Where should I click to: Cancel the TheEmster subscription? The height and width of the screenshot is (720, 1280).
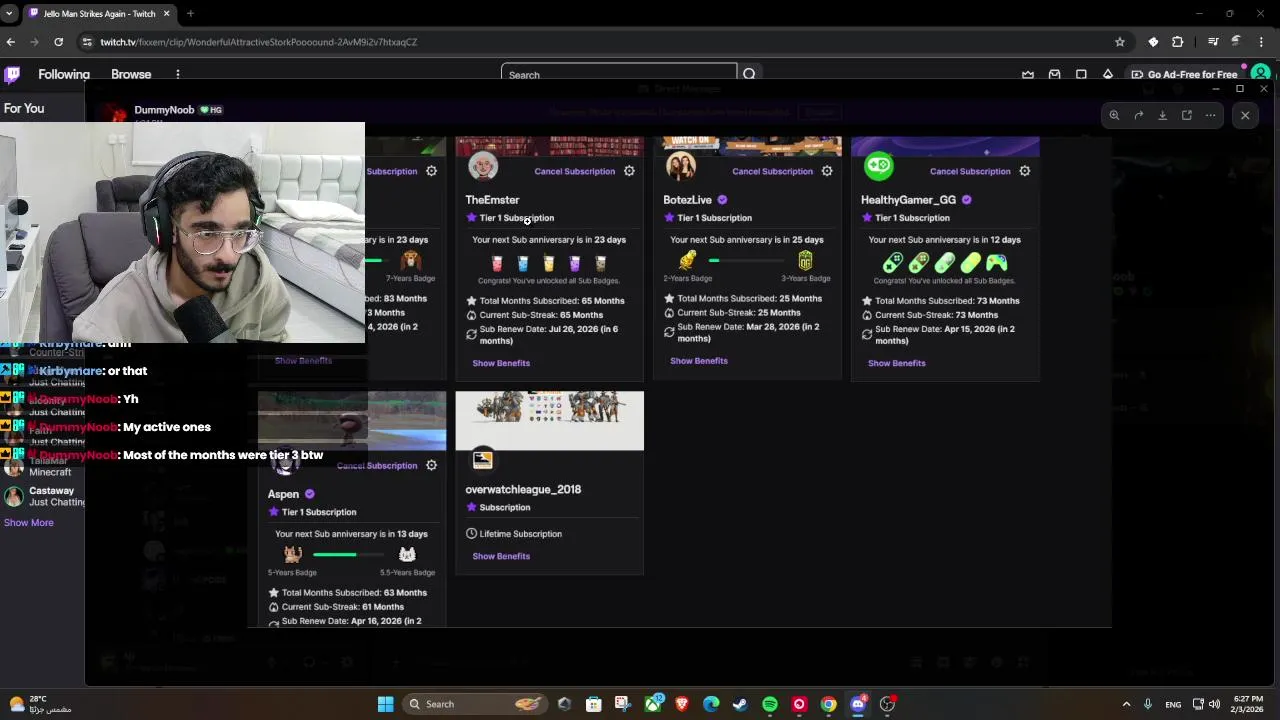(x=574, y=171)
